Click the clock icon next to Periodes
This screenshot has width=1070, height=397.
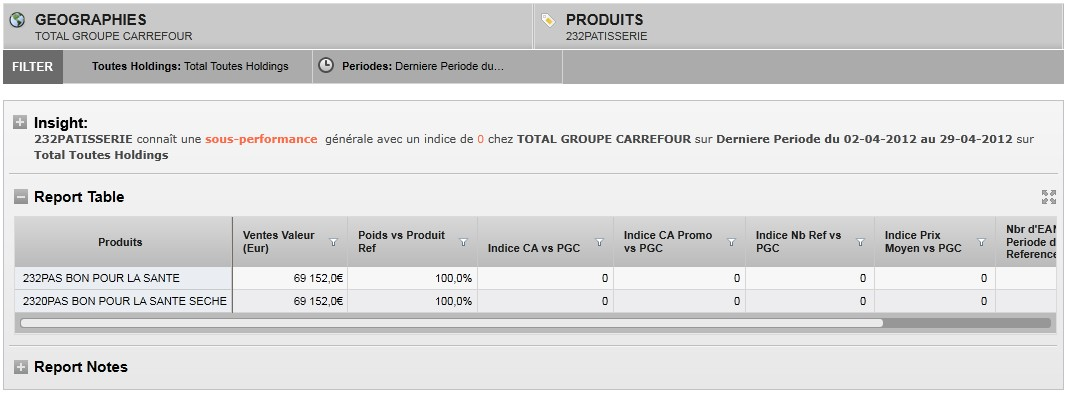(327, 65)
